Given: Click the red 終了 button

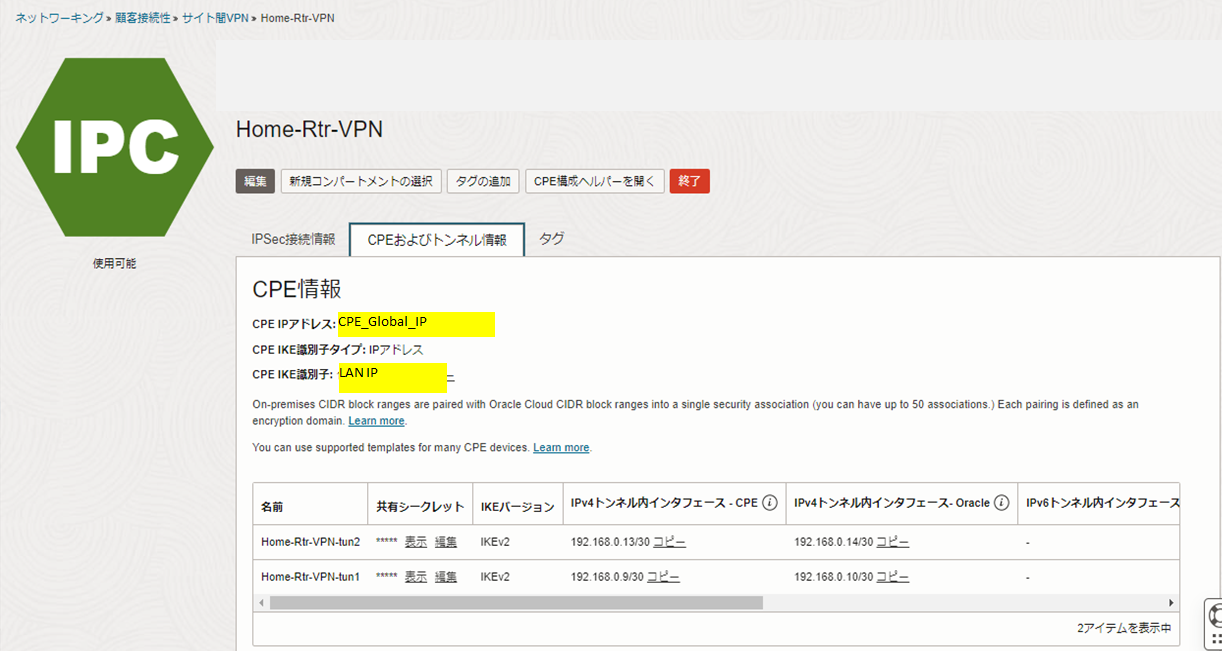Looking at the screenshot, I should tap(689, 181).
